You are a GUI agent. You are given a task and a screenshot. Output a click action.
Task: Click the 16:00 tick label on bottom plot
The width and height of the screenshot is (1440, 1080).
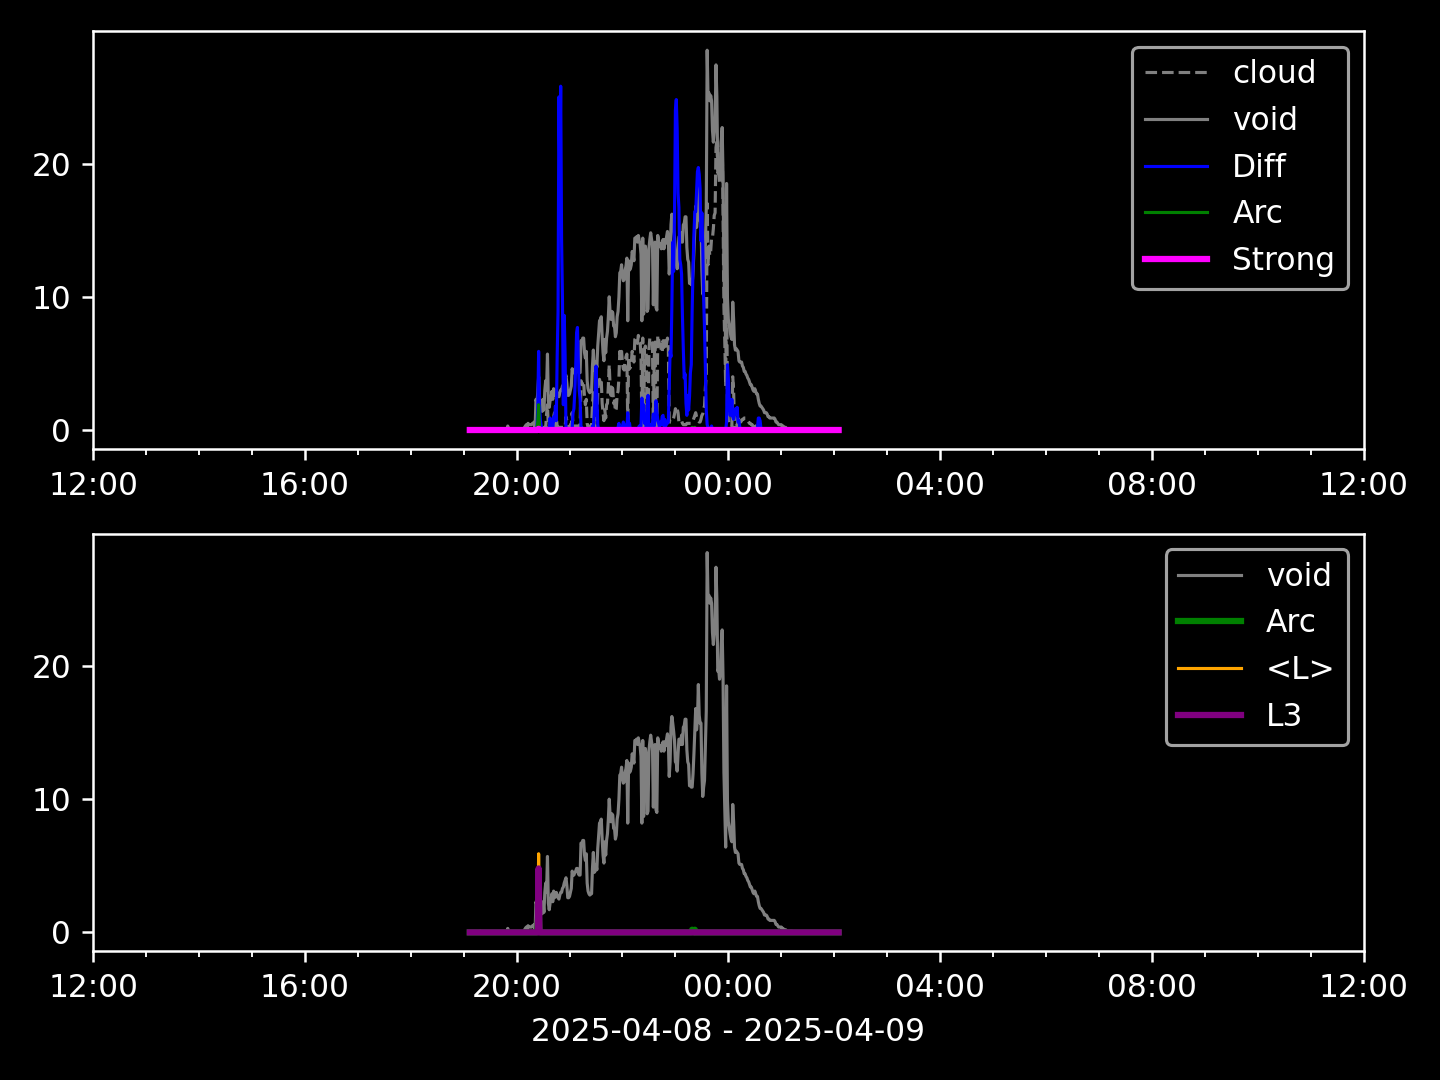tap(305, 987)
